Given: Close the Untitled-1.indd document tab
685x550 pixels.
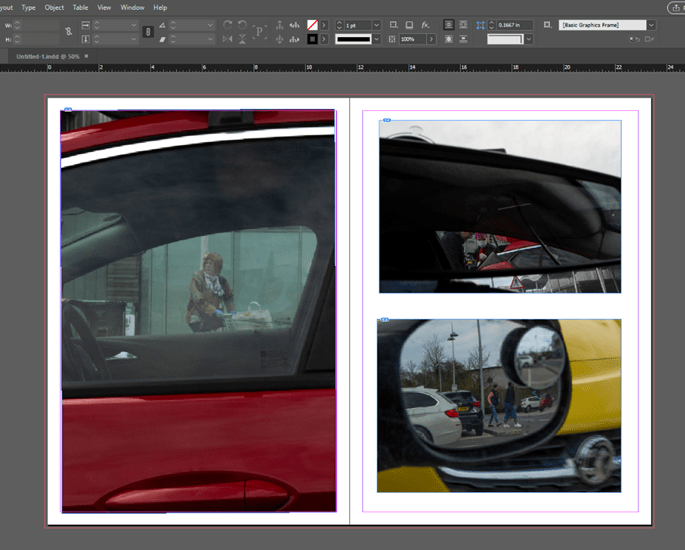Looking at the screenshot, I should (86, 56).
